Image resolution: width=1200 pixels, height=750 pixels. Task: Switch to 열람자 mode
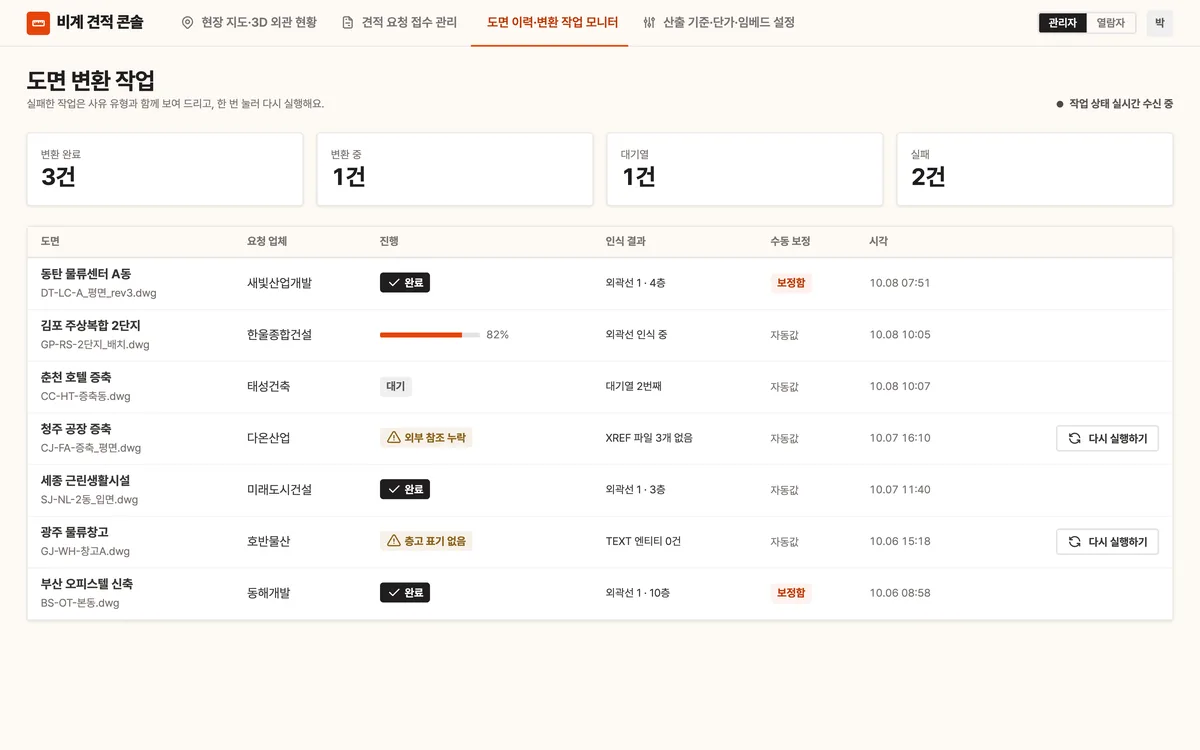(x=1110, y=22)
